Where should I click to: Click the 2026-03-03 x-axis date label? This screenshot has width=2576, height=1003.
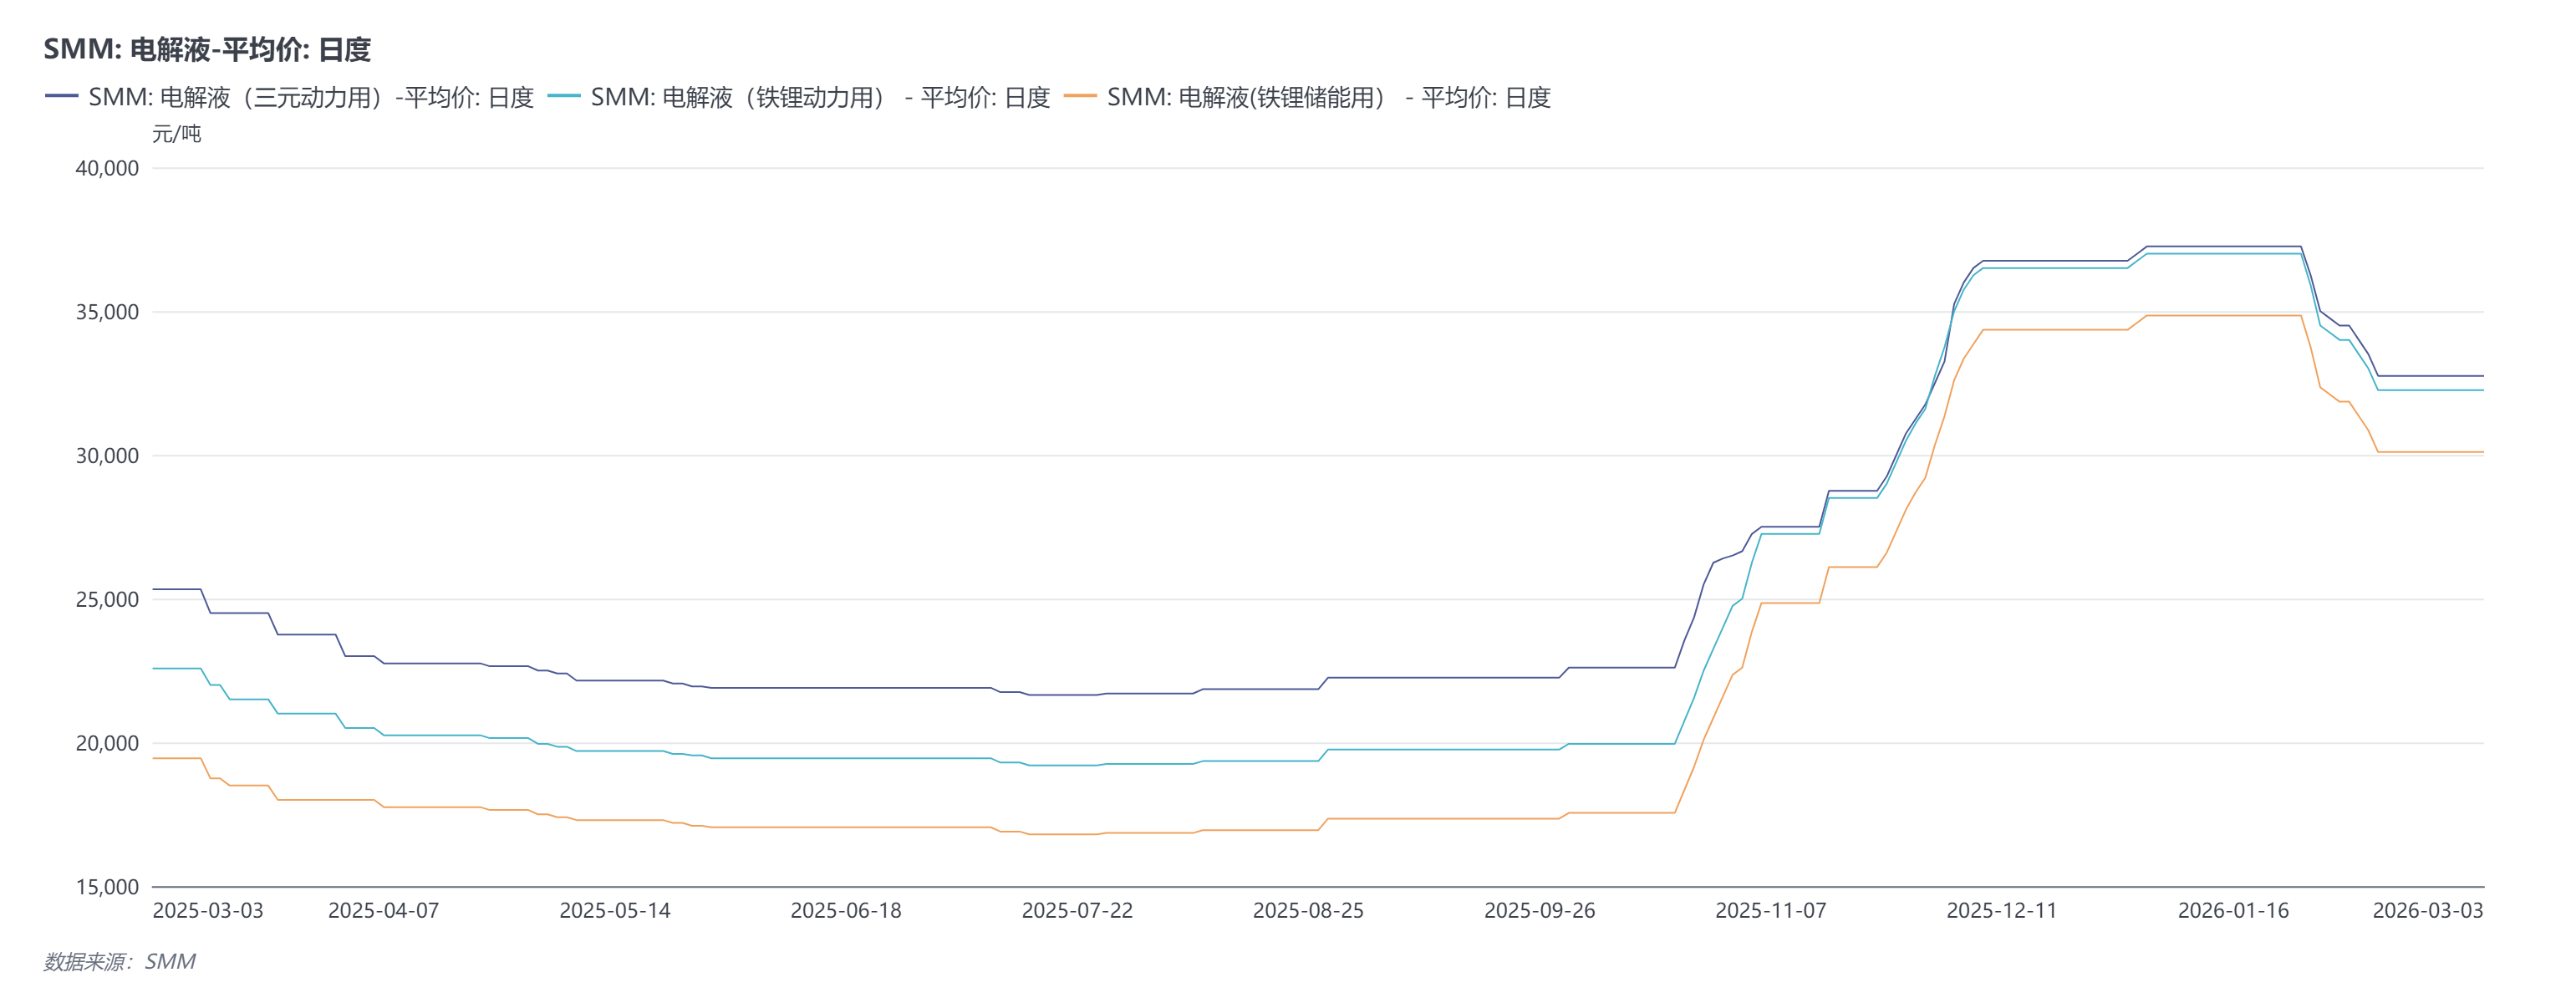click(2427, 910)
